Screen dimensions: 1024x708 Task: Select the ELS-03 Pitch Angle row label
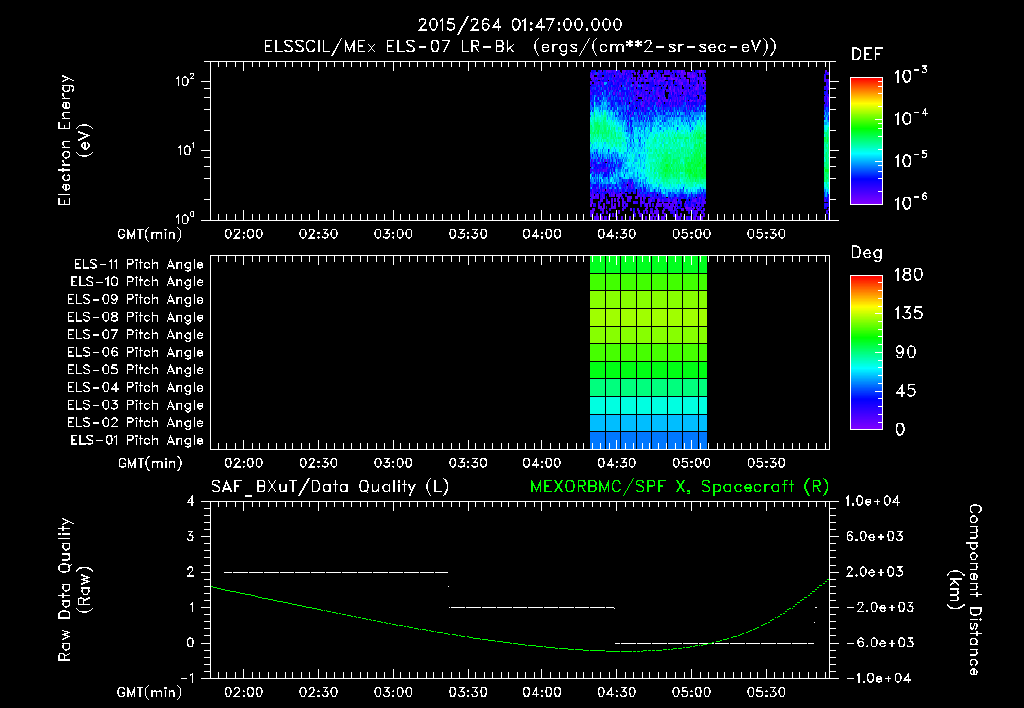click(135, 406)
